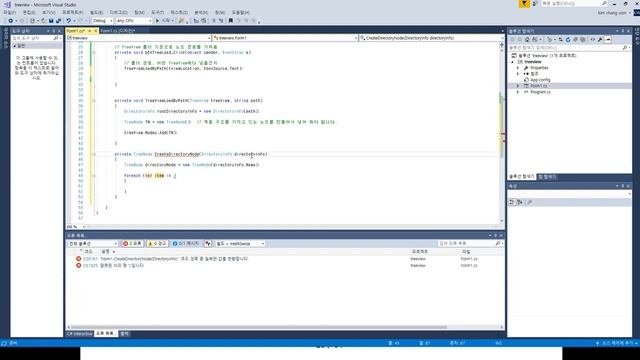
Task: Open the File menu
Action: coord(9,13)
